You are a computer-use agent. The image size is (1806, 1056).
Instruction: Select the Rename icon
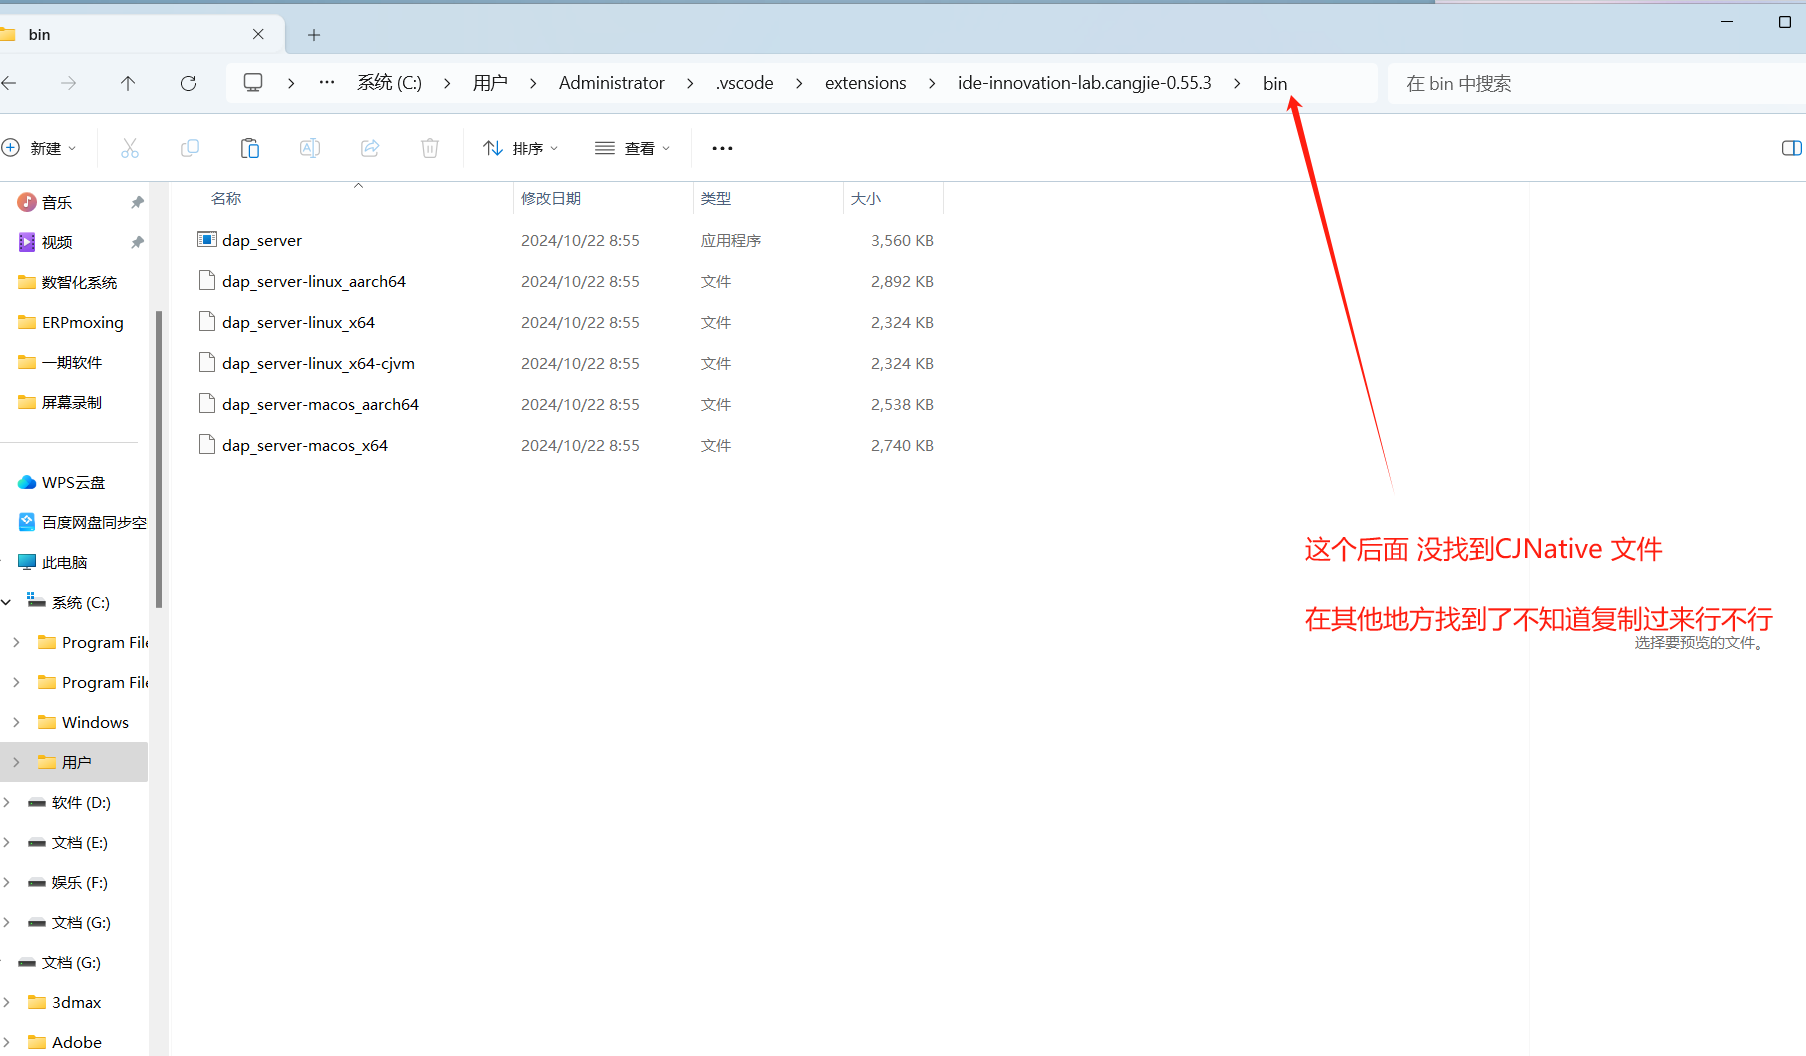(309, 148)
